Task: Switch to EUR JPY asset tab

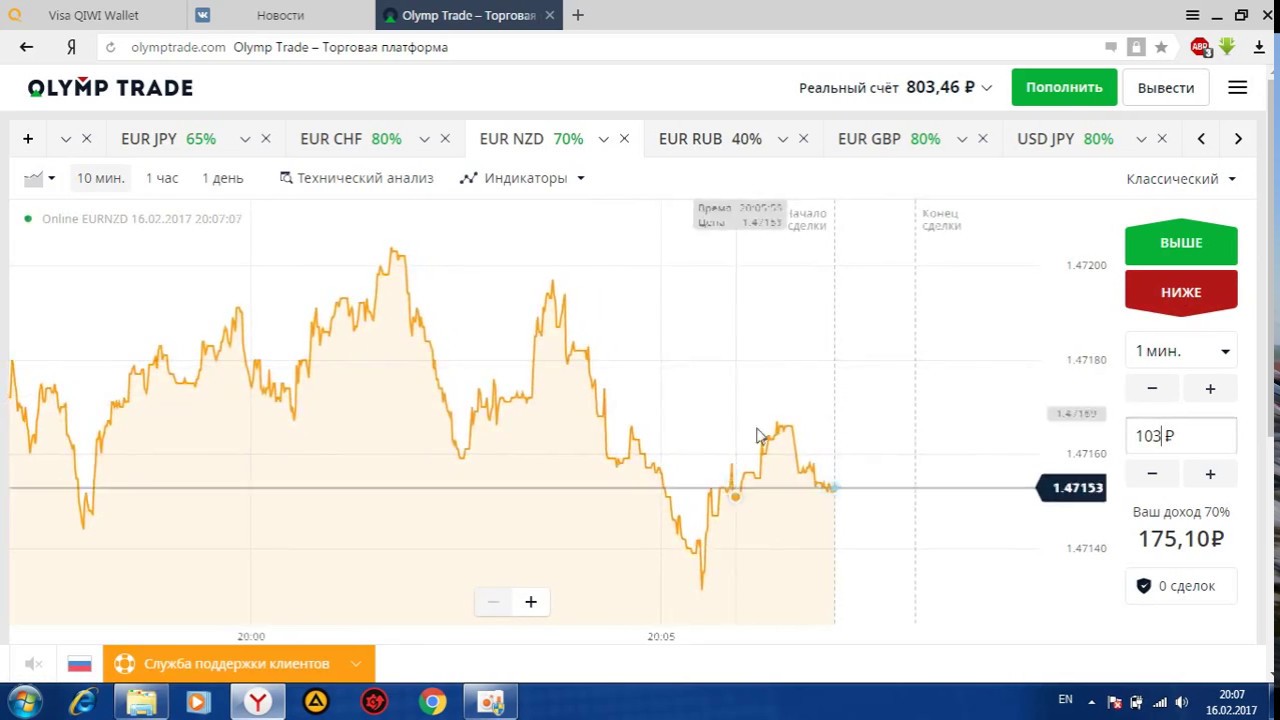Action: (168, 139)
